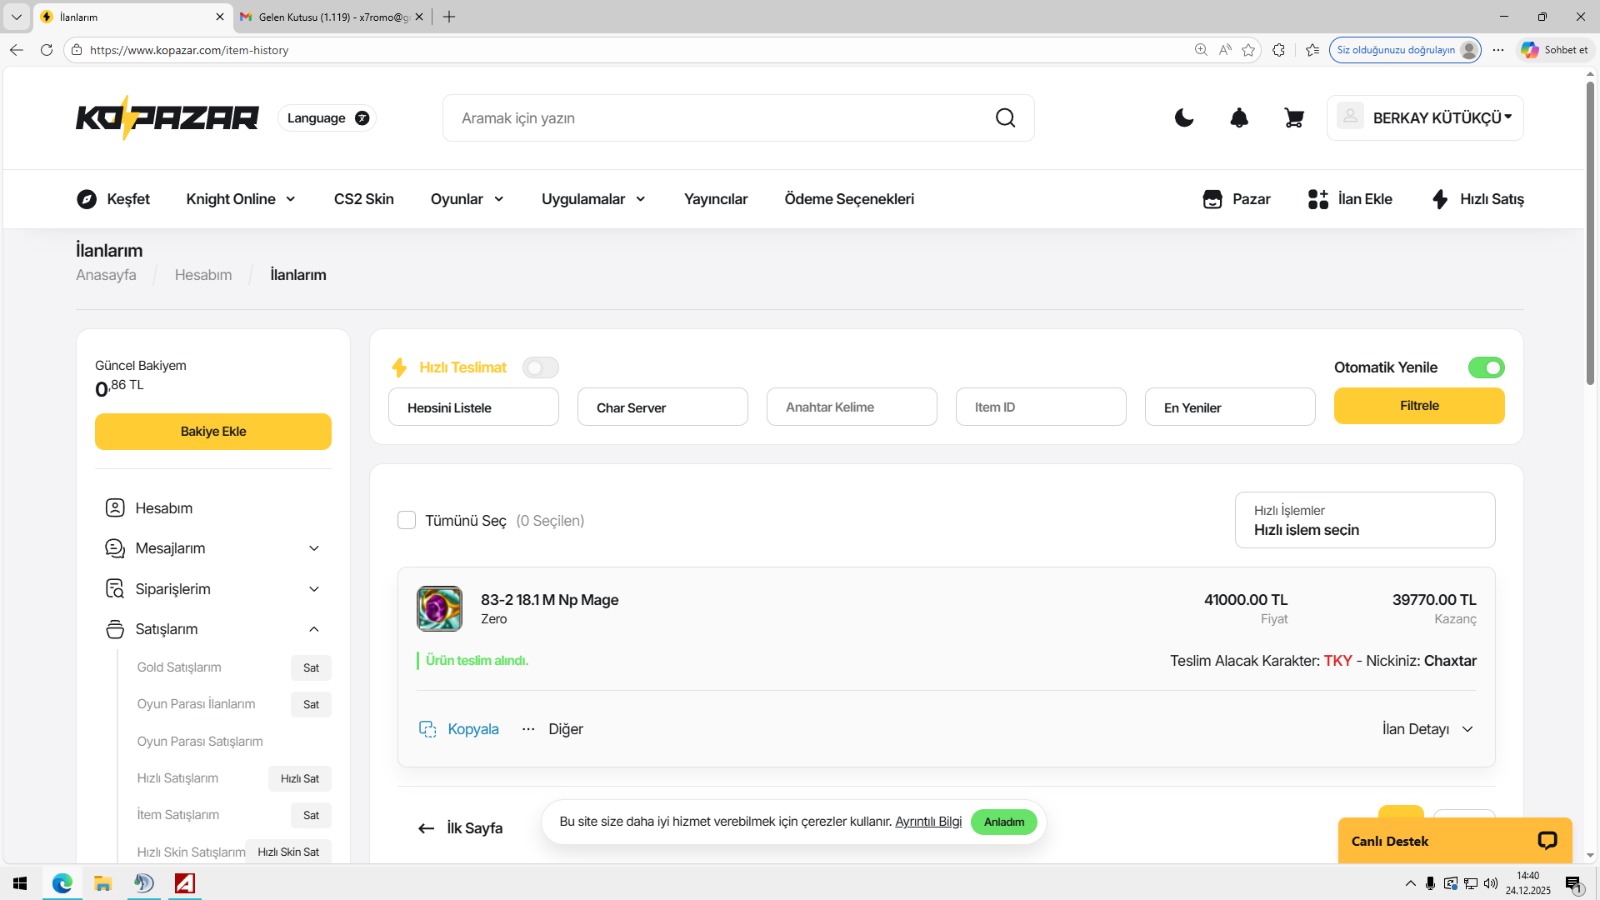
Task: Click the Hesabım sidebar icon
Action: [115, 508]
